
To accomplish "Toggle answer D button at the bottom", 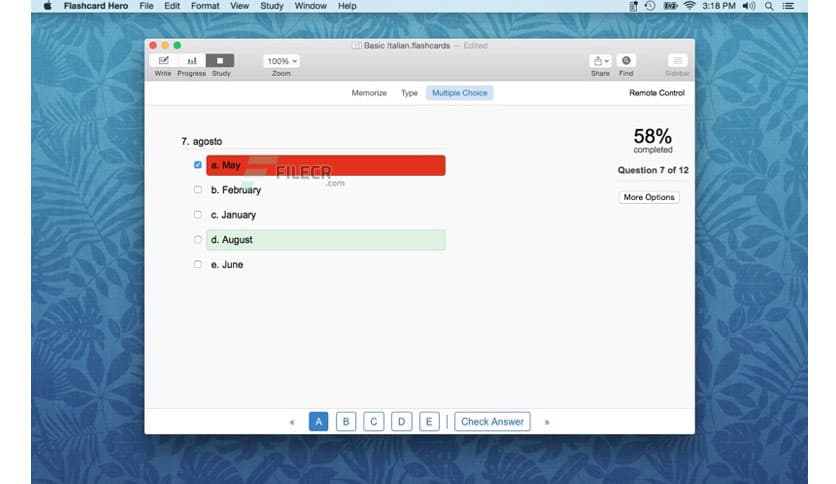I will (401, 422).
